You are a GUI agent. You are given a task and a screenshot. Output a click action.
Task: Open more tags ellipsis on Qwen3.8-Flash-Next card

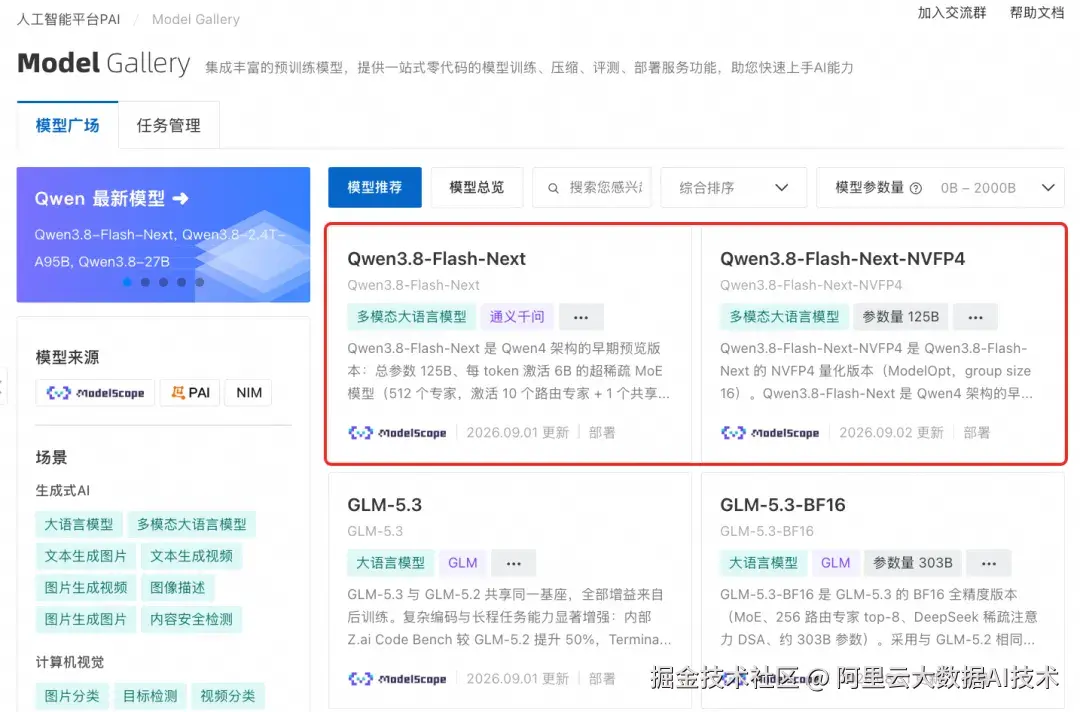[x=581, y=317]
